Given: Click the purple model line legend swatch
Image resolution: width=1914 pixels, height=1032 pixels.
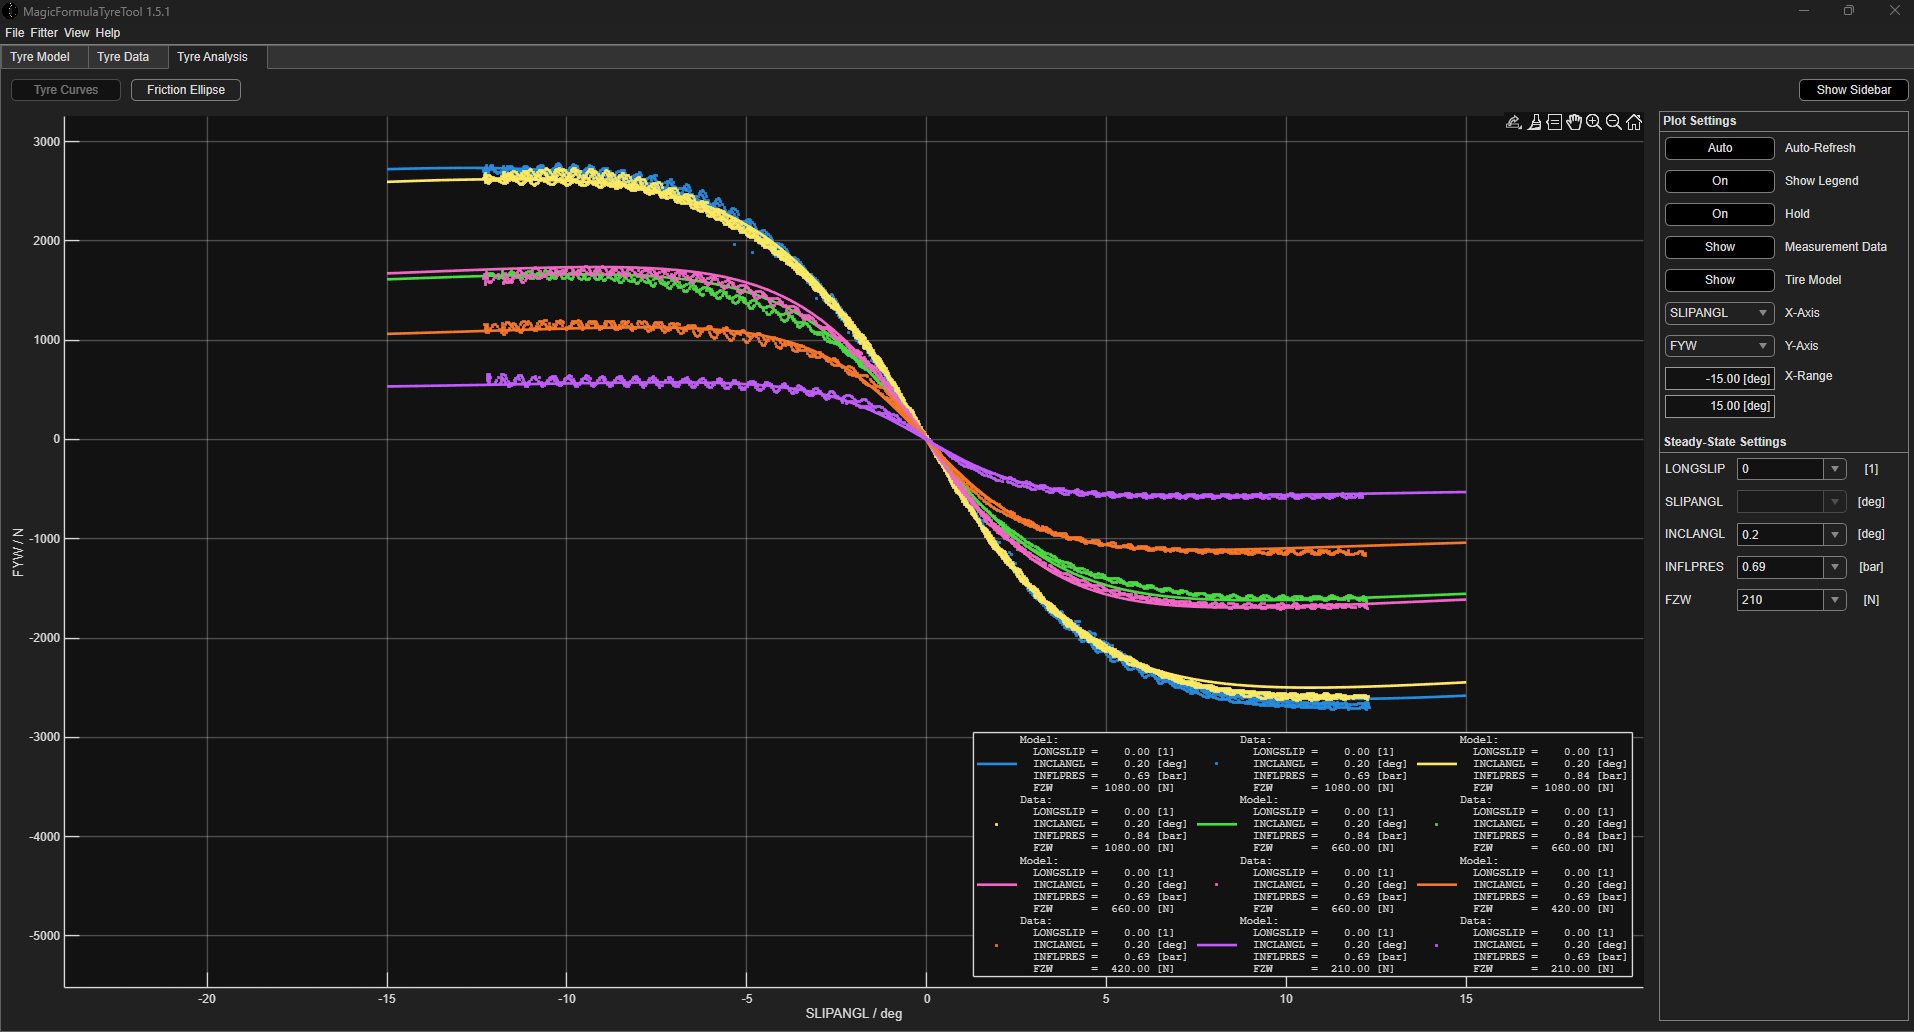Looking at the screenshot, I should pos(1216,945).
